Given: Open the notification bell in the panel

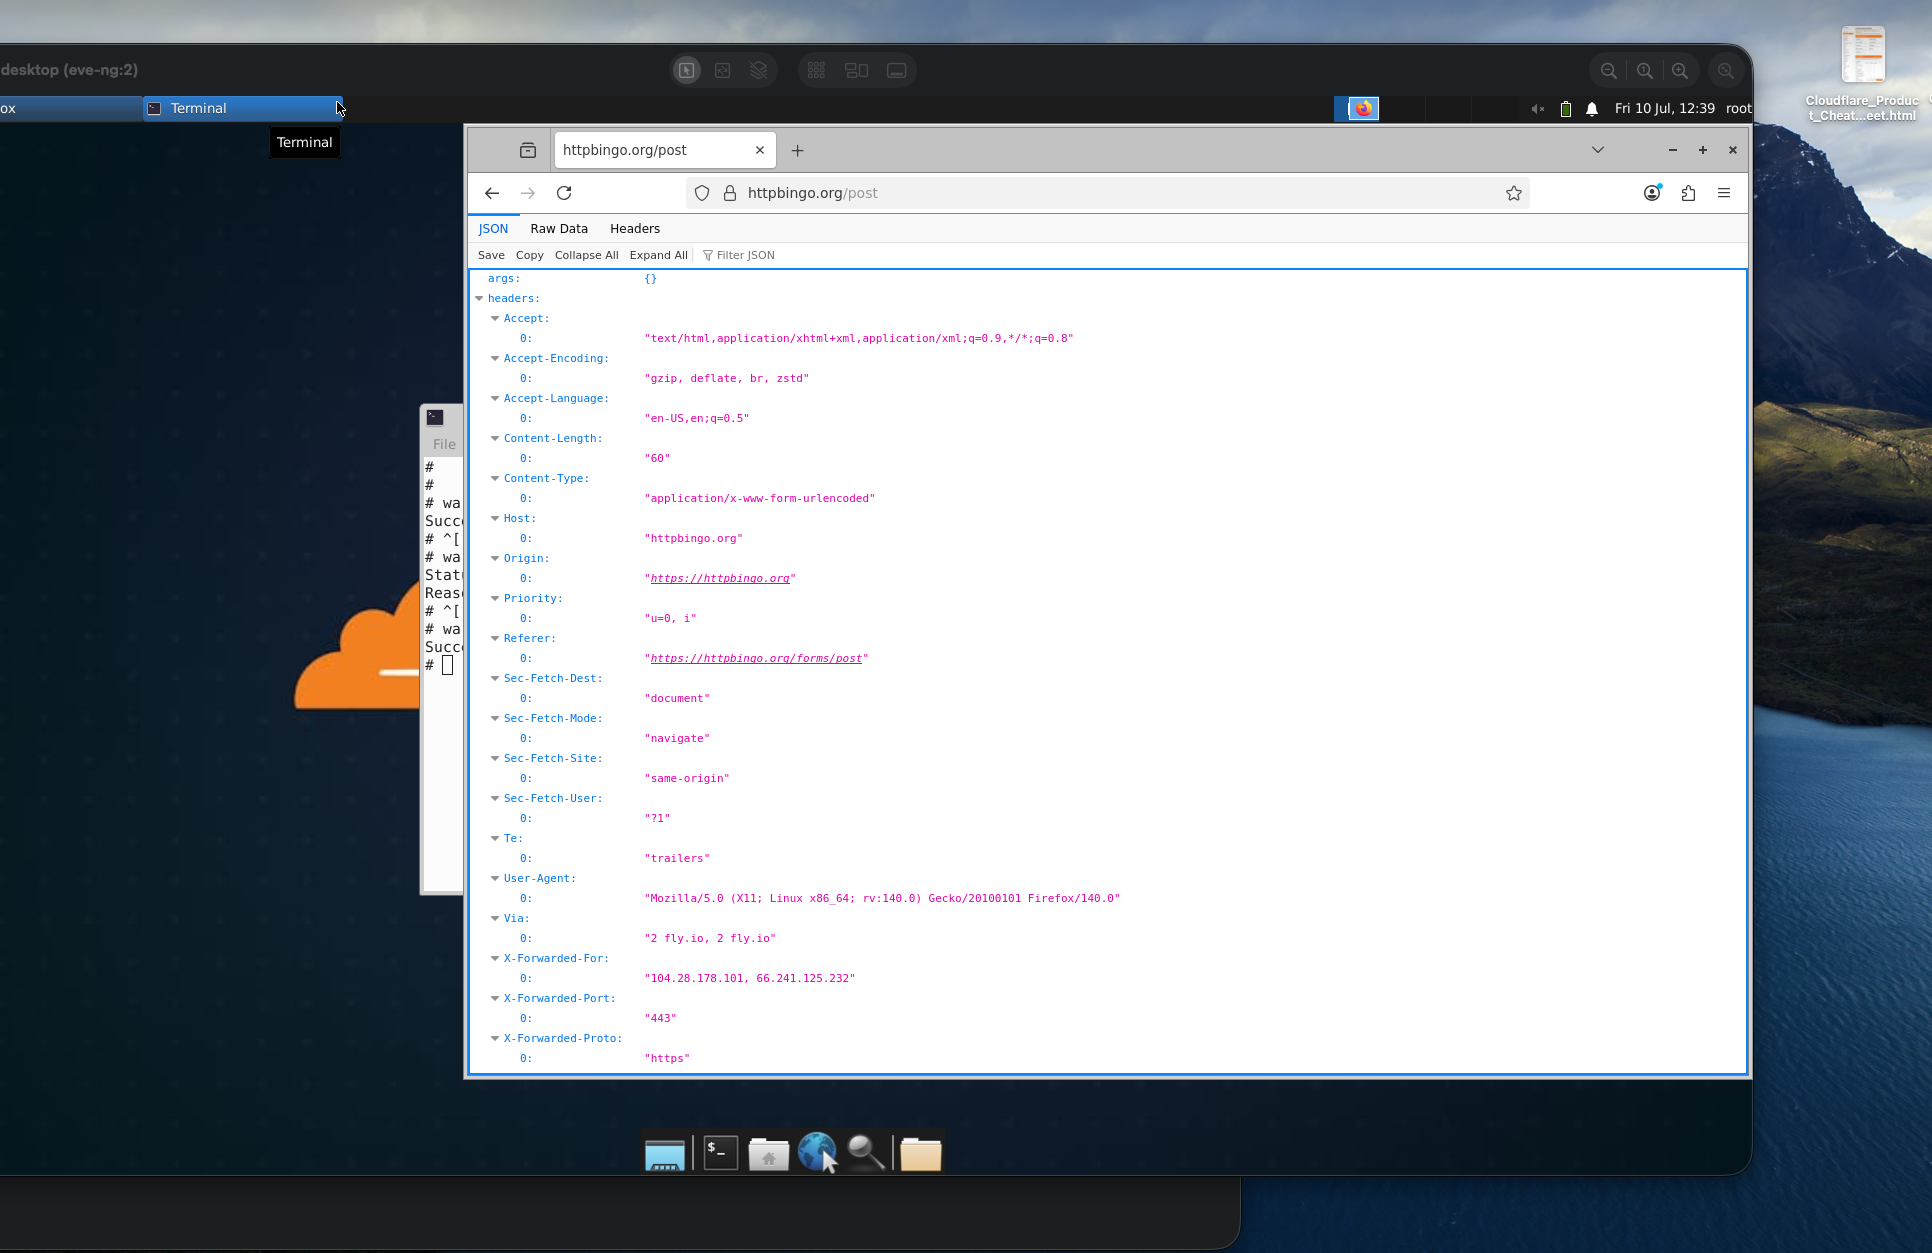Looking at the screenshot, I should 1592,109.
